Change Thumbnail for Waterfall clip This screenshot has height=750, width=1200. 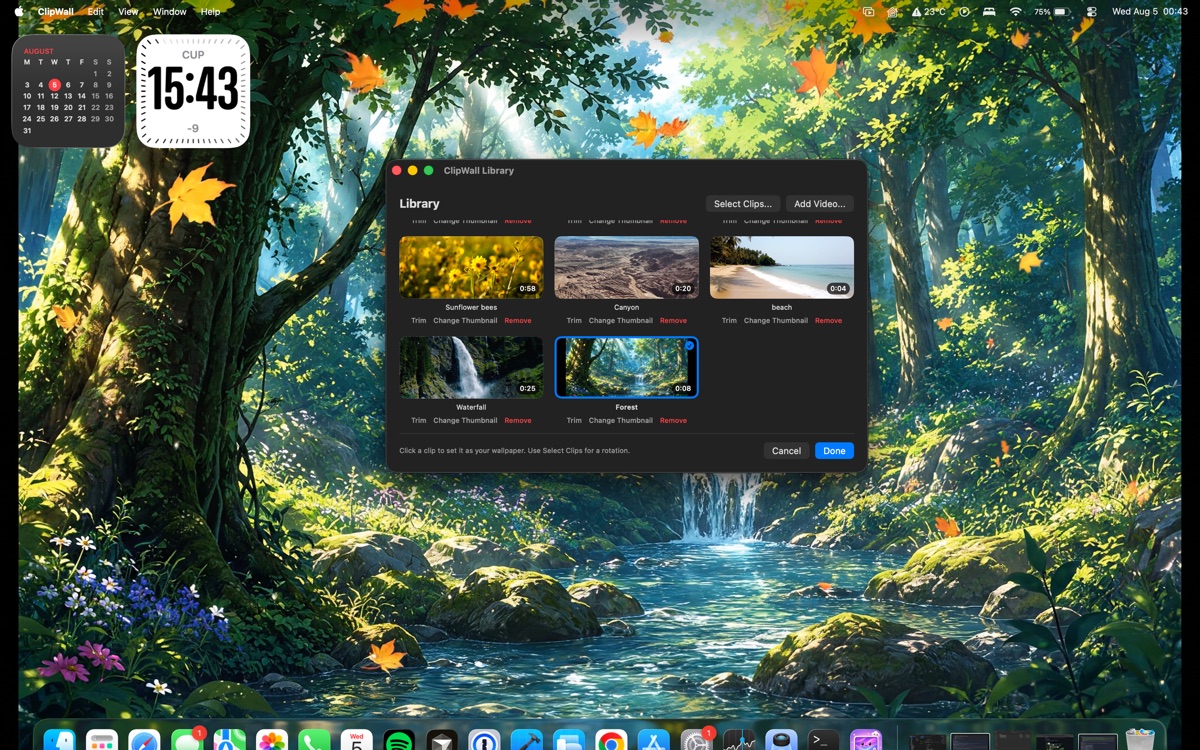pos(465,421)
